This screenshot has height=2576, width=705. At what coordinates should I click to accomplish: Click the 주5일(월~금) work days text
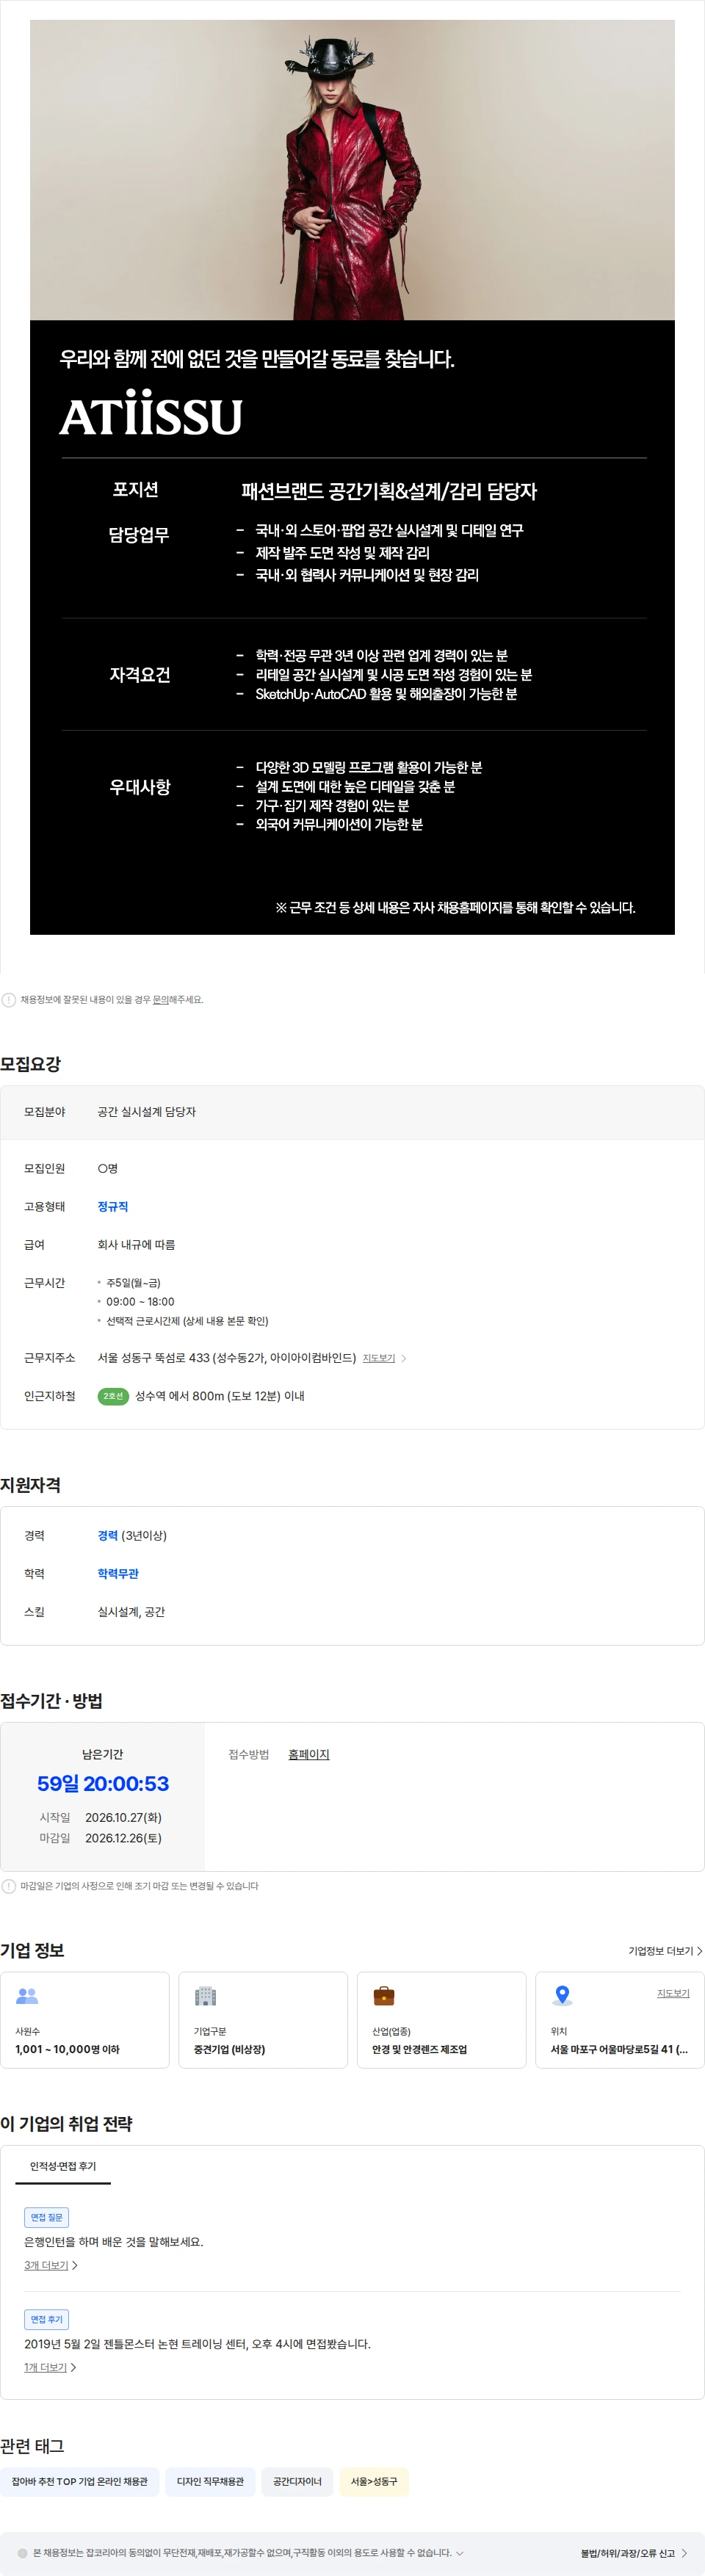(x=133, y=1283)
